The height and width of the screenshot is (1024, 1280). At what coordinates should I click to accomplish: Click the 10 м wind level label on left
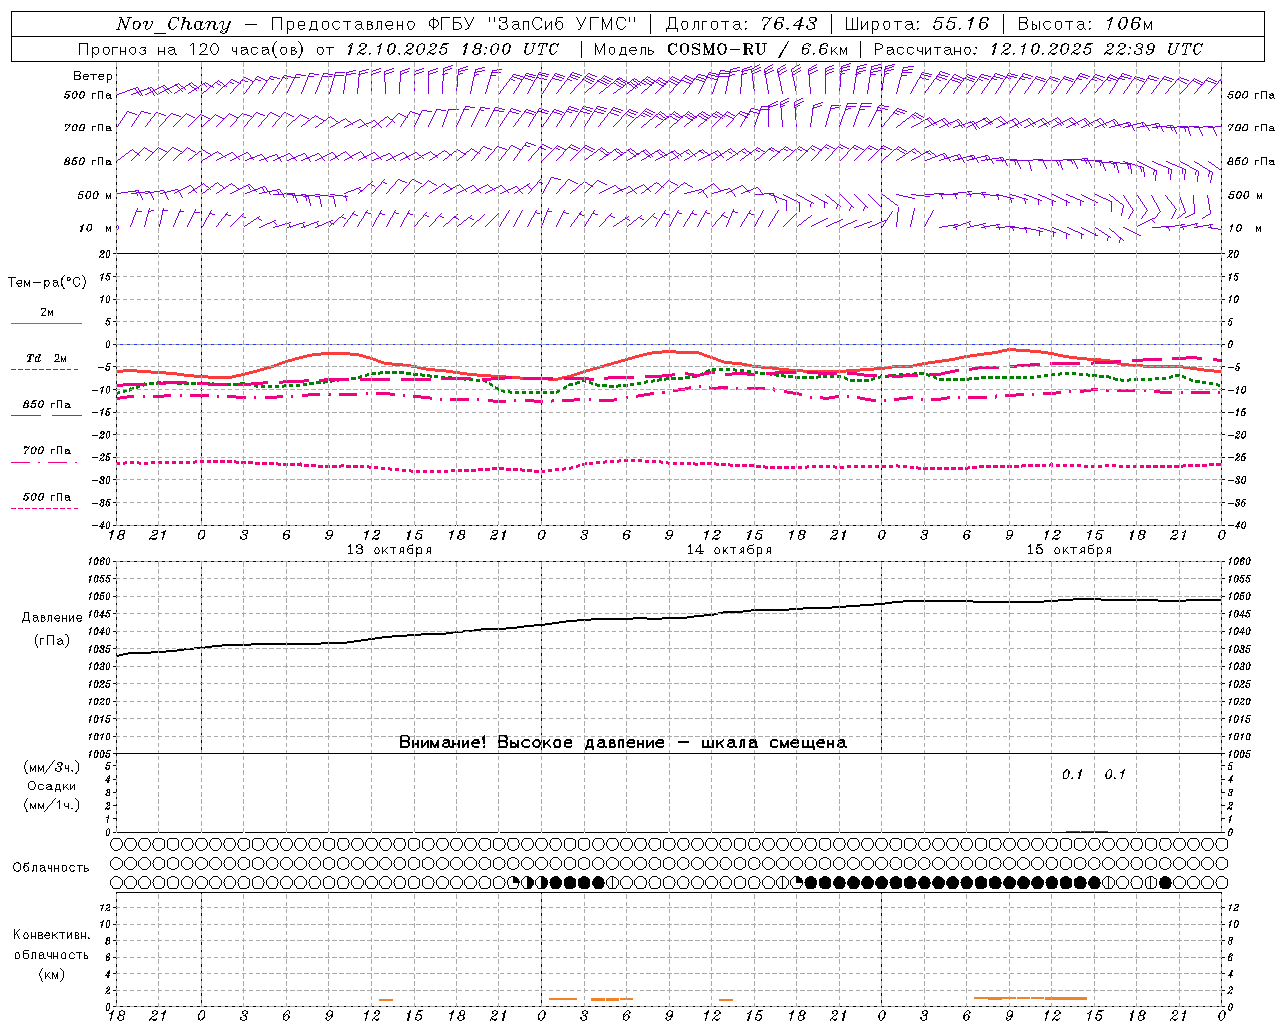pyautogui.click(x=96, y=228)
